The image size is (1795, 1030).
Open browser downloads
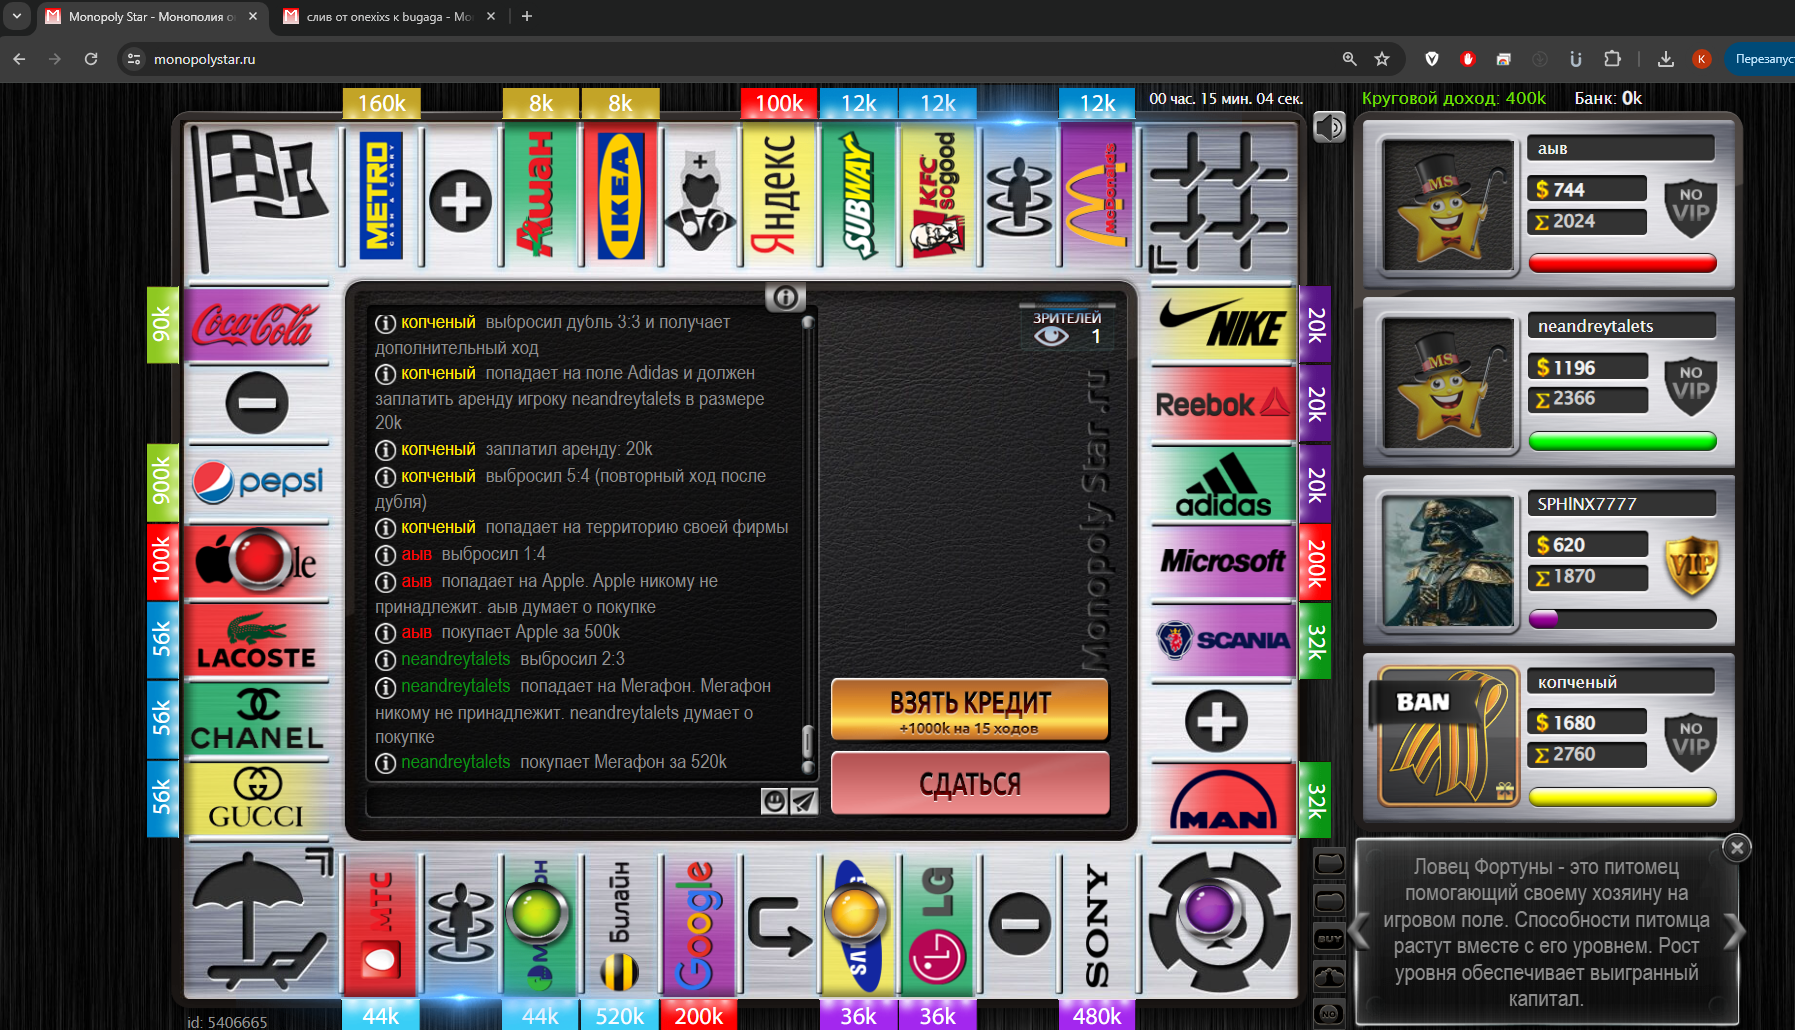click(x=1665, y=59)
